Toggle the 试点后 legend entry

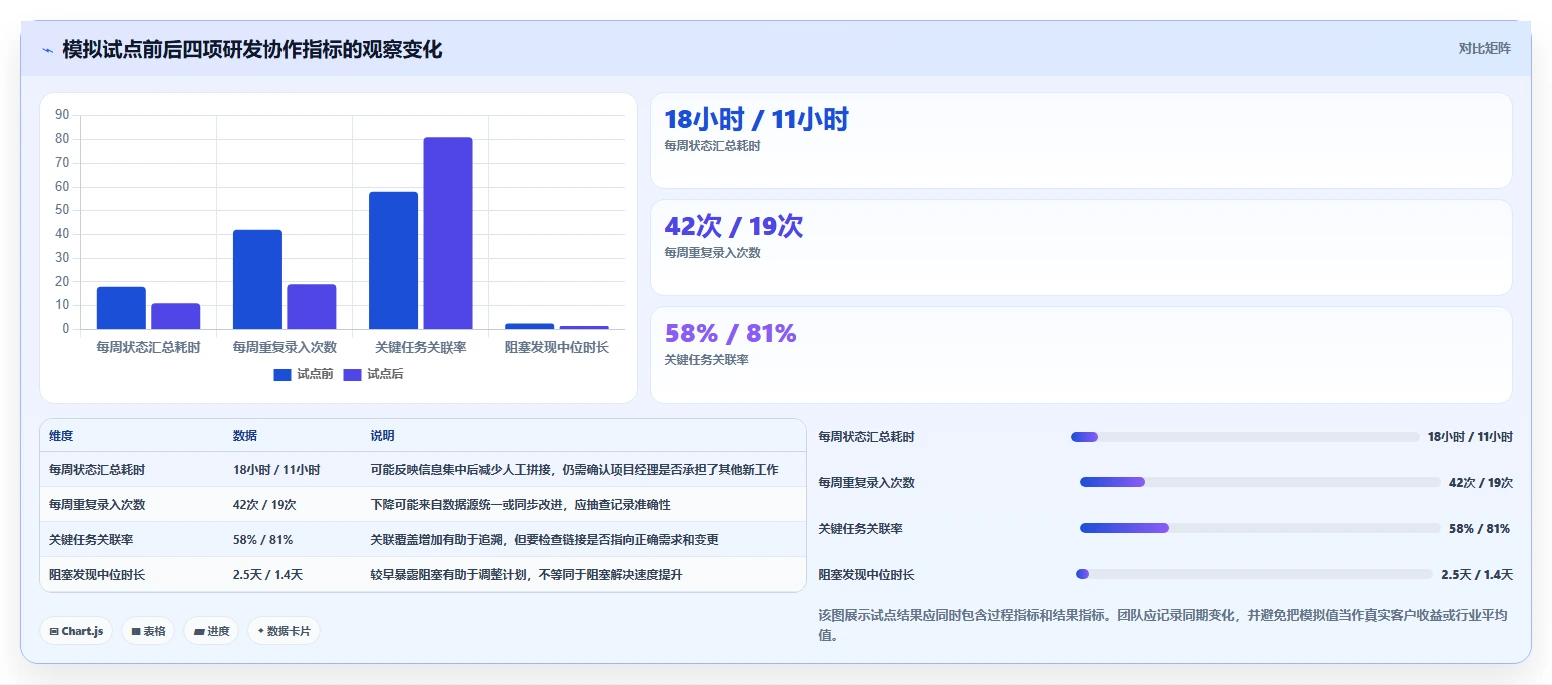(373, 374)
